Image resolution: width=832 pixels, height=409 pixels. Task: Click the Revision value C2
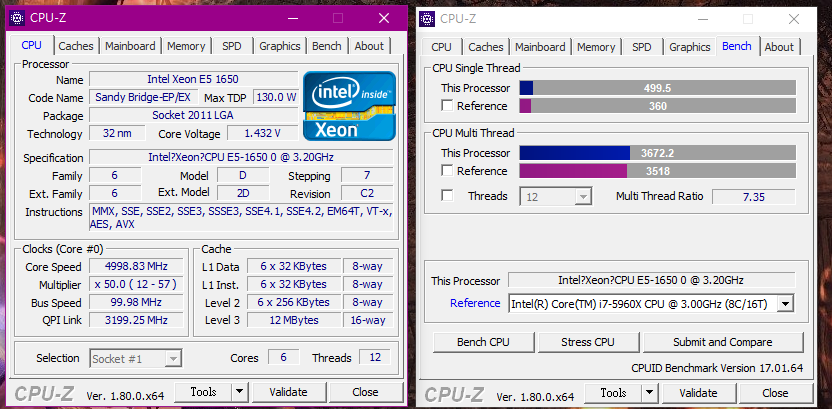click(x=367, y=194)
